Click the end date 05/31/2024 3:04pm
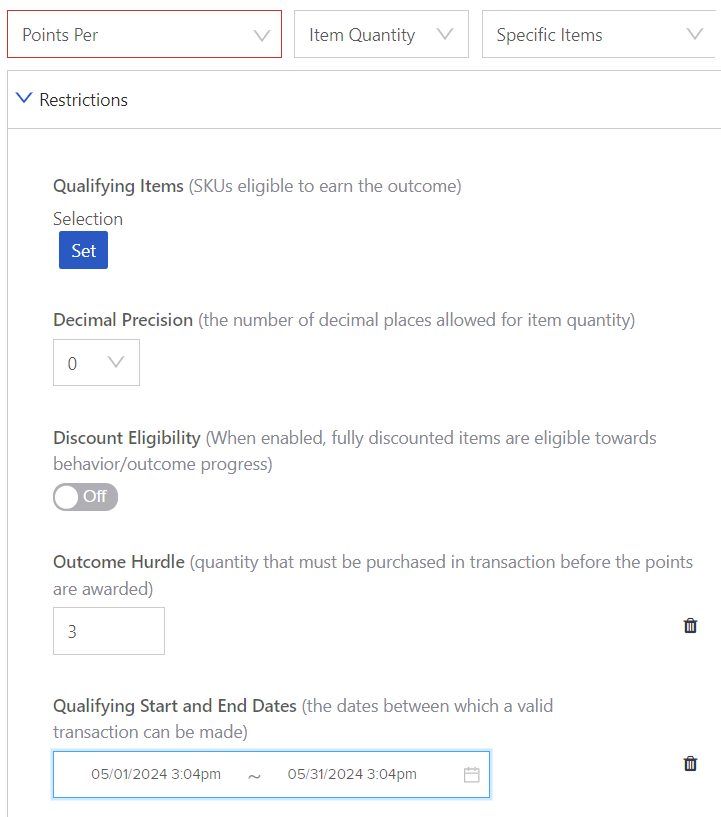 (x=352, y=774)
